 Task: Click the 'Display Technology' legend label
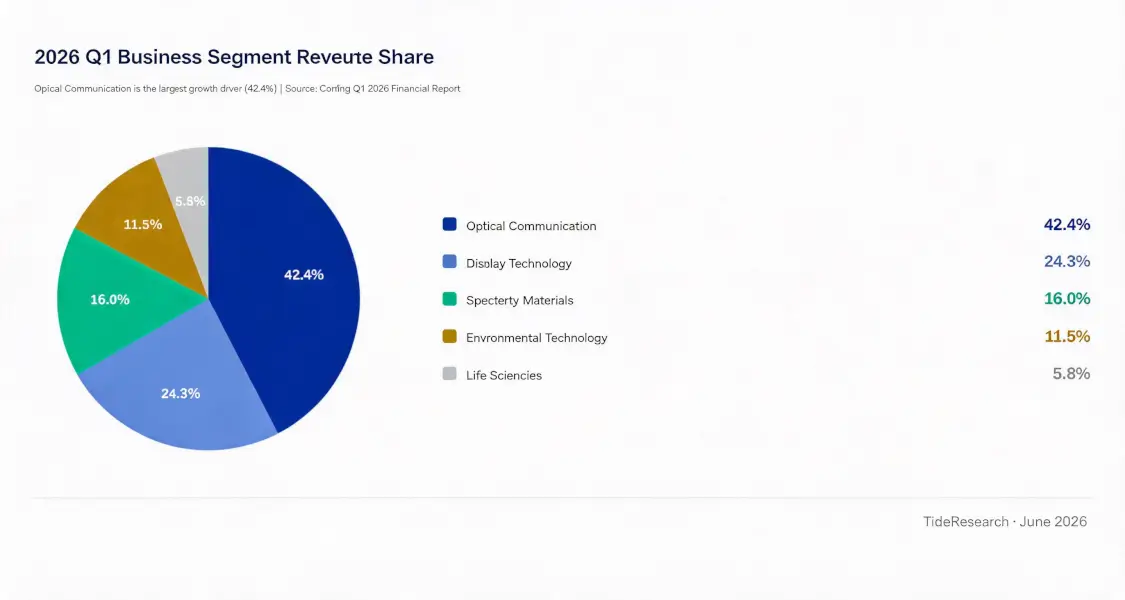click(519, 263)
